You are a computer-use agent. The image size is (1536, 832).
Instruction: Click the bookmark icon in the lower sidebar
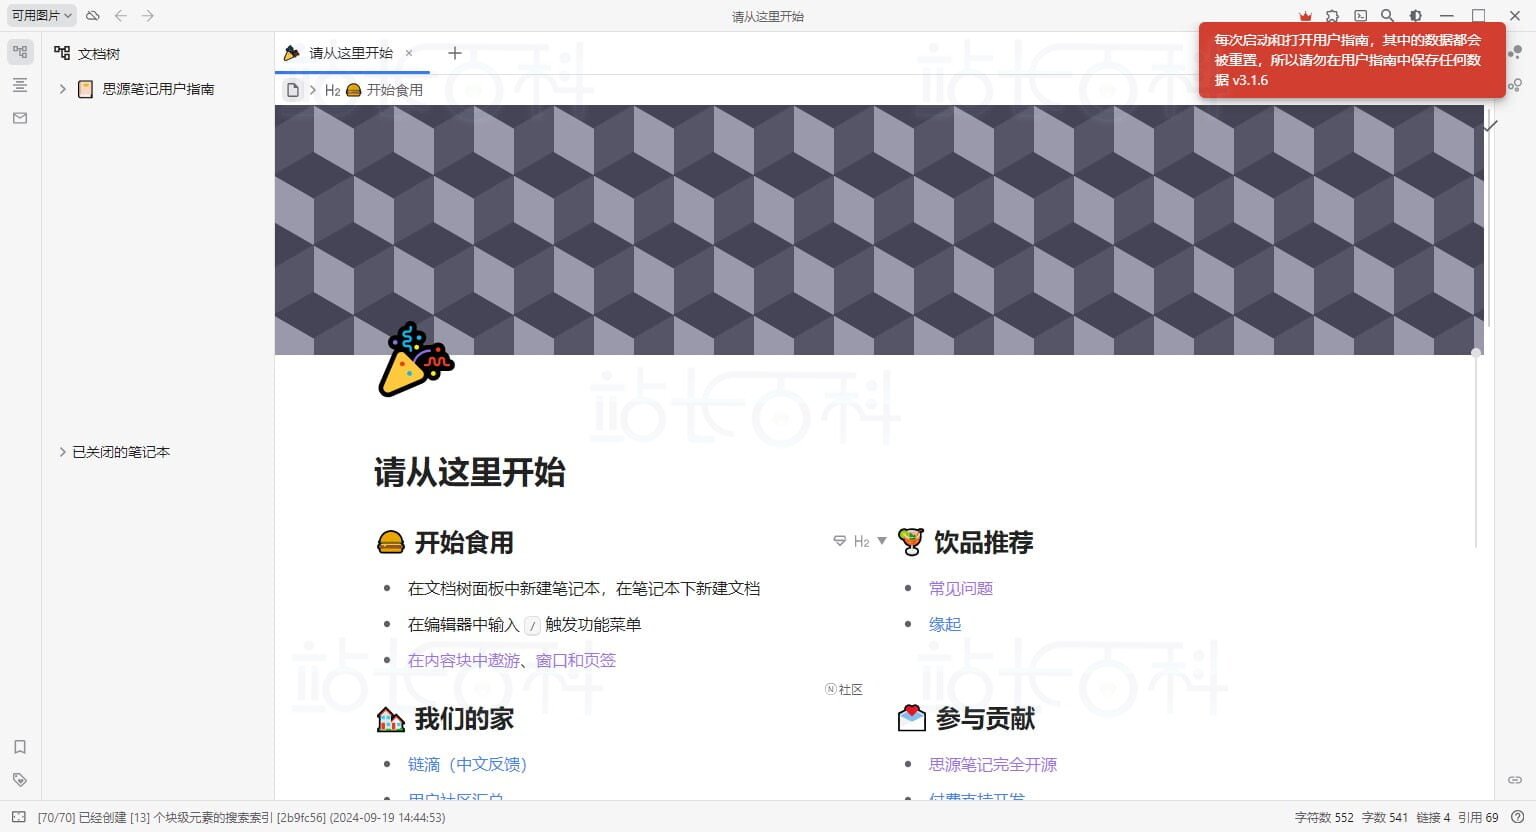click(19, 747)
